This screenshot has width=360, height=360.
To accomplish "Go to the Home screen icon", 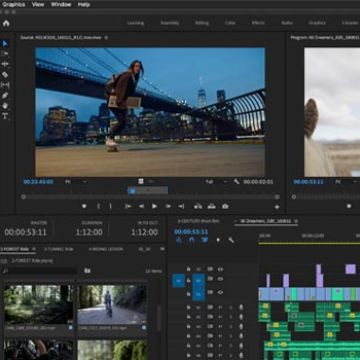I will 6,23.
